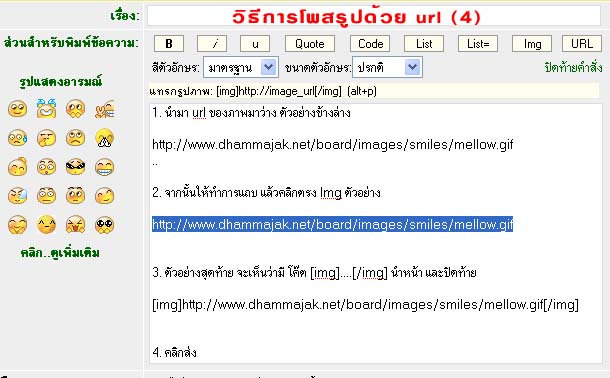This screenshot has height=378, width=610.
Task: Open the font size dropdown (ปรกติ)
Action: tap(387, 68)
